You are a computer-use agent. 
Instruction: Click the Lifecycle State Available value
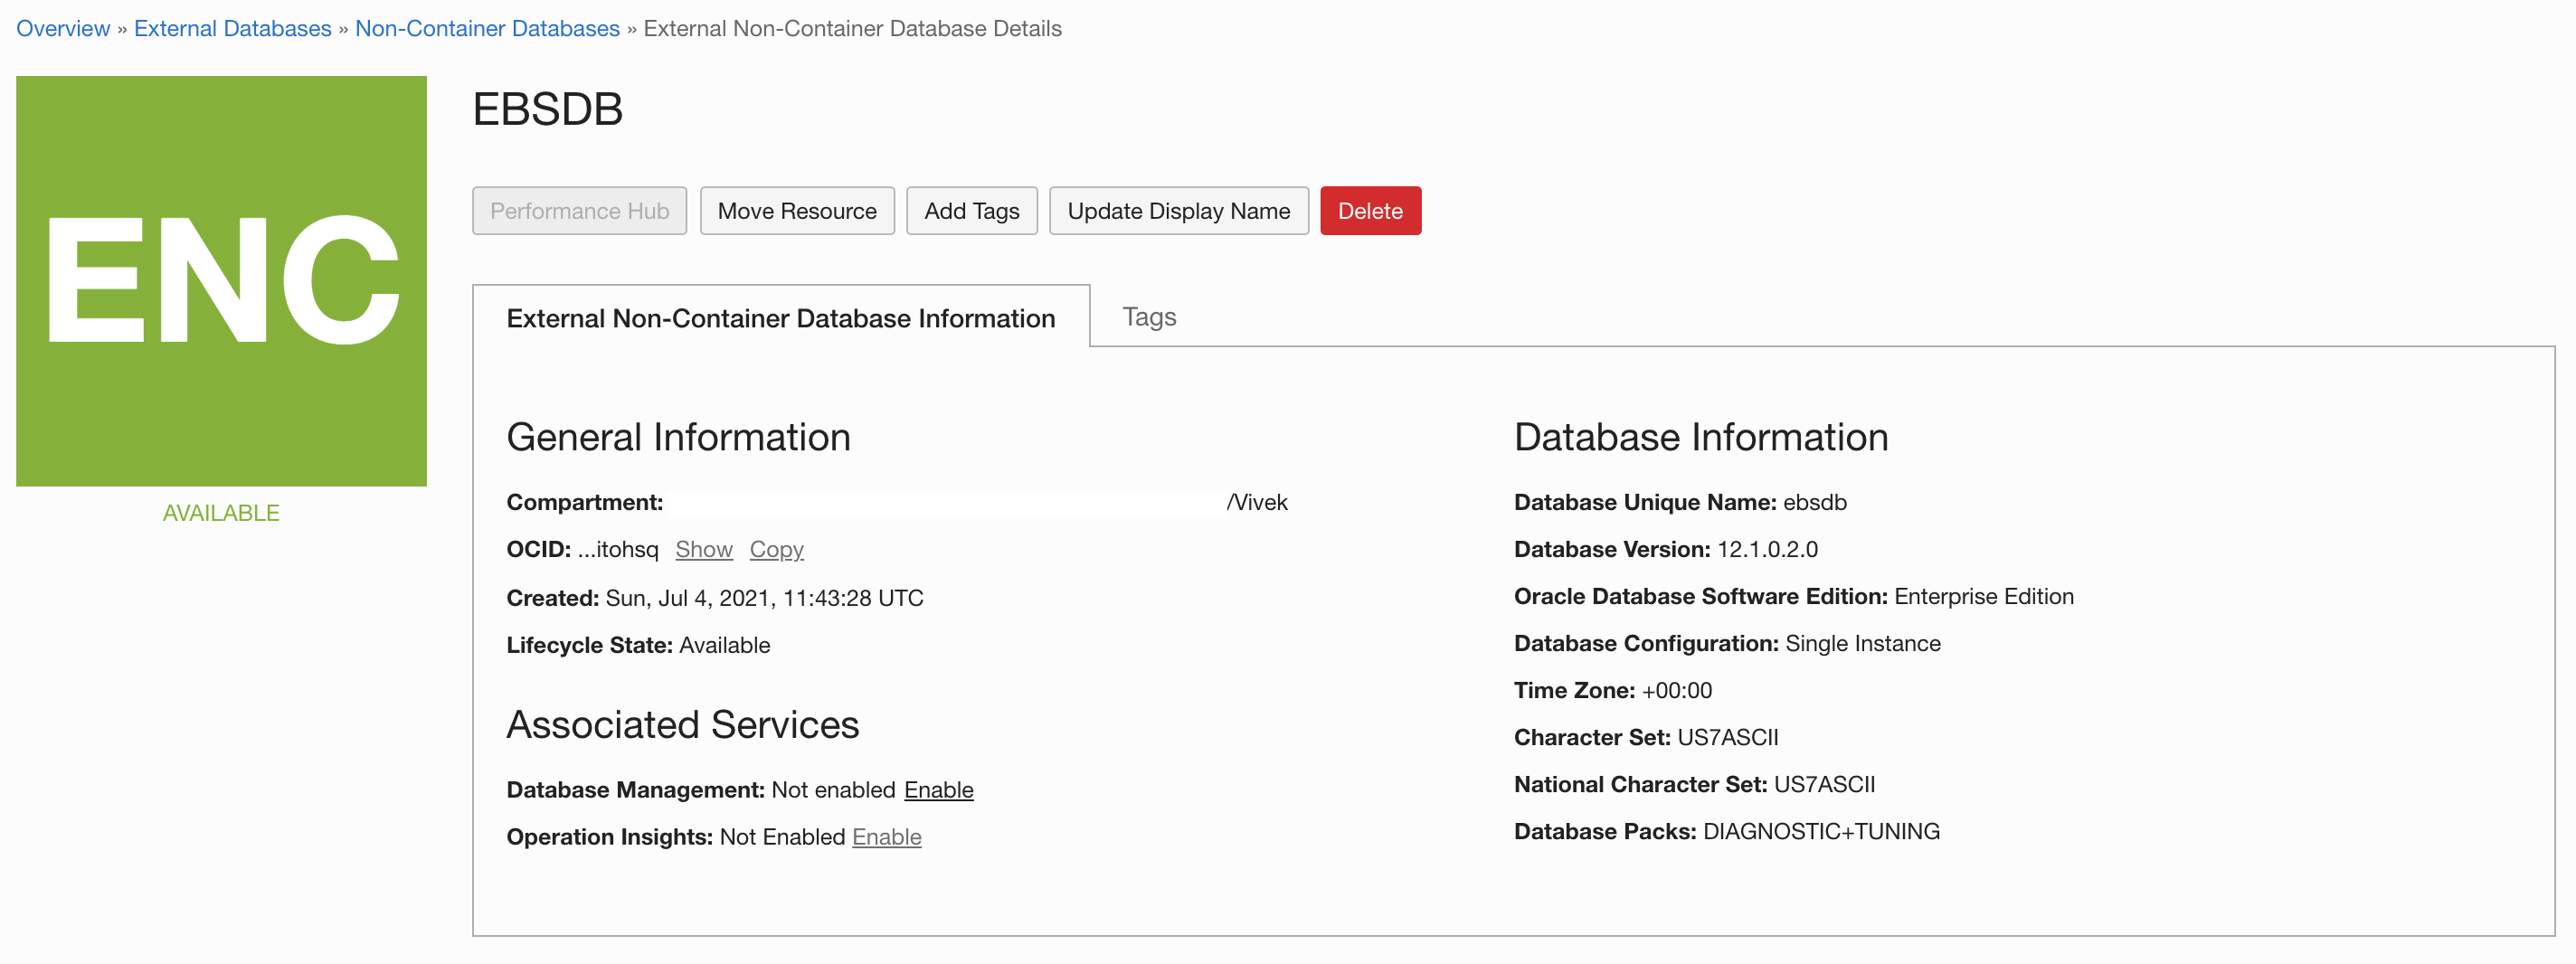(724, 645)
